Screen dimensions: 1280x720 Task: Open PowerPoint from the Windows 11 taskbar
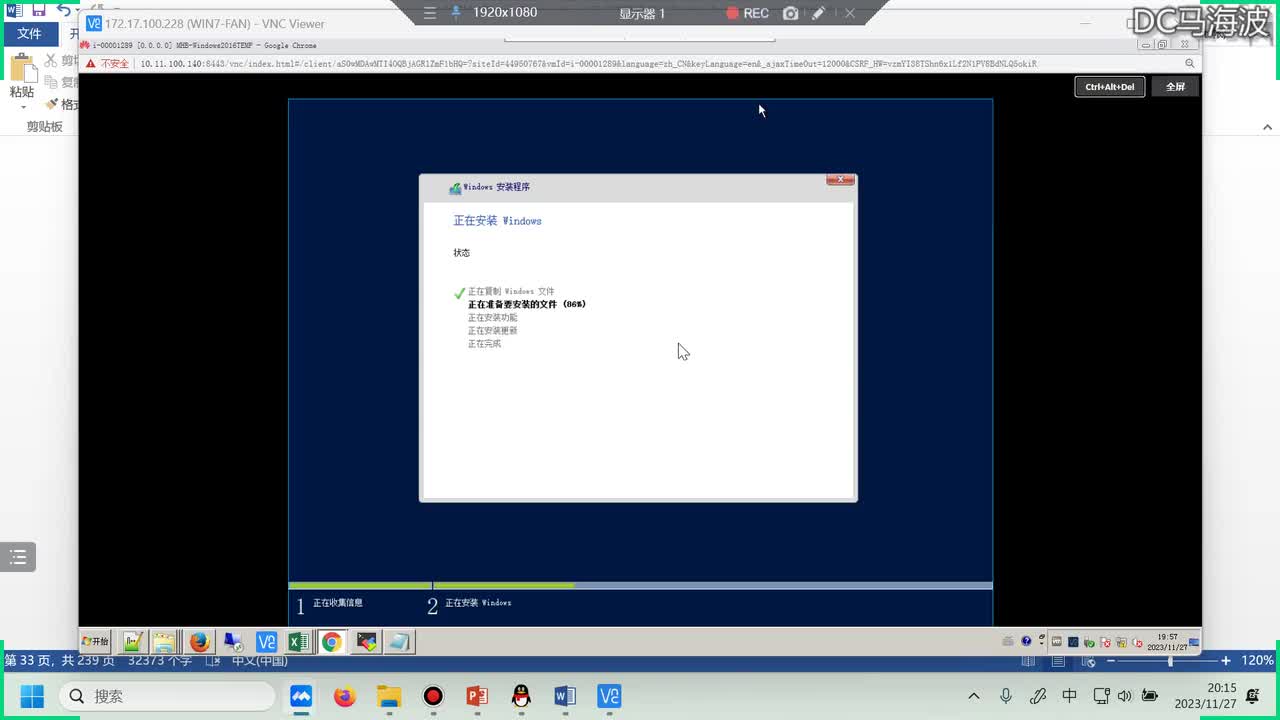[x=477, y=696]
